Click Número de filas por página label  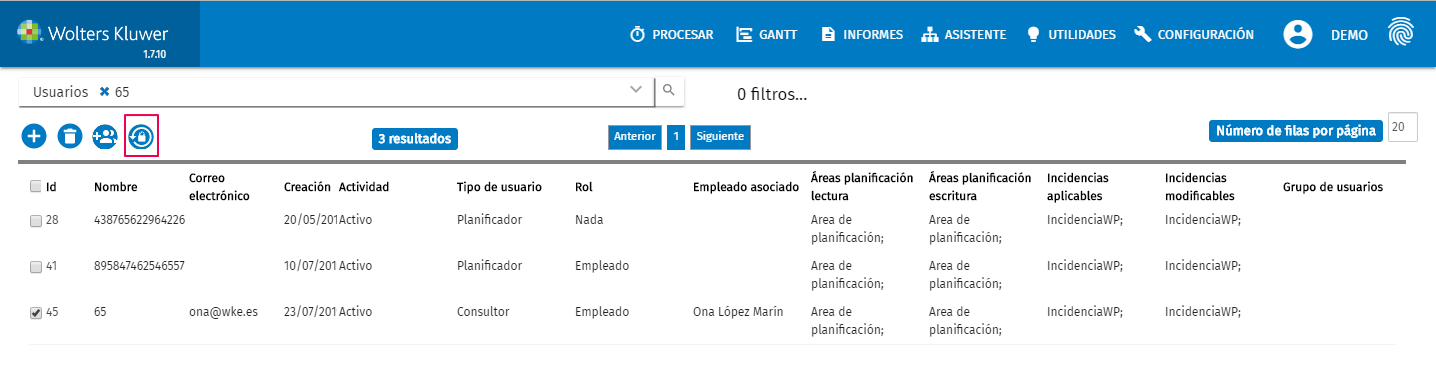1296,131
